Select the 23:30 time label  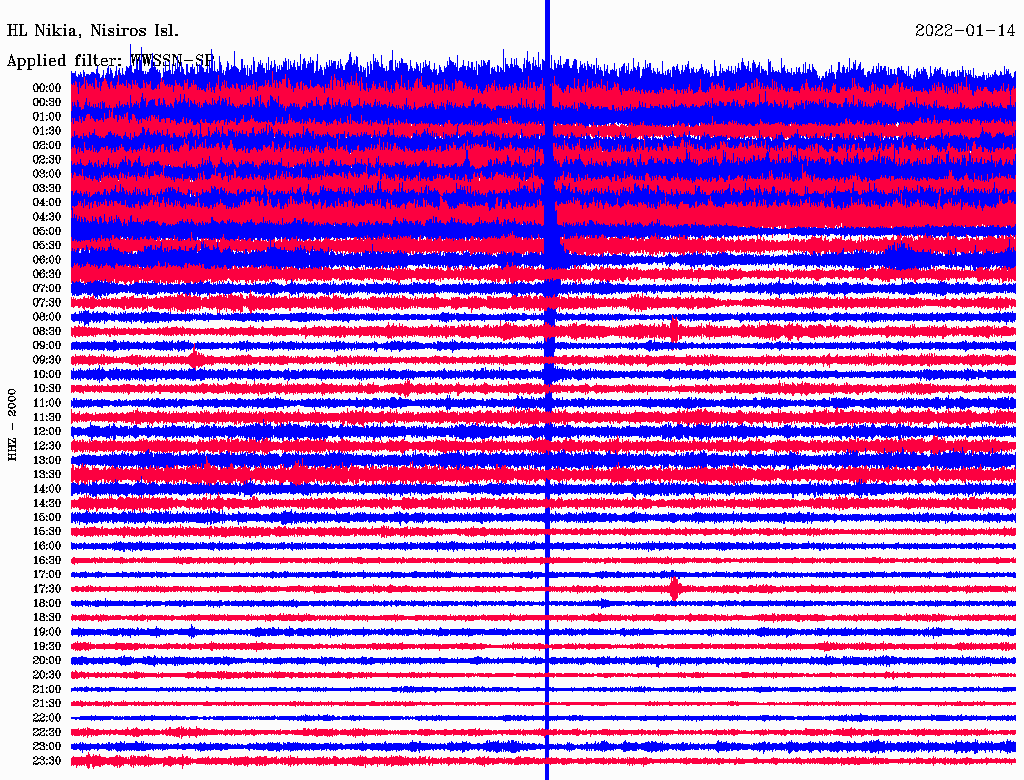[x=47, y=761]
